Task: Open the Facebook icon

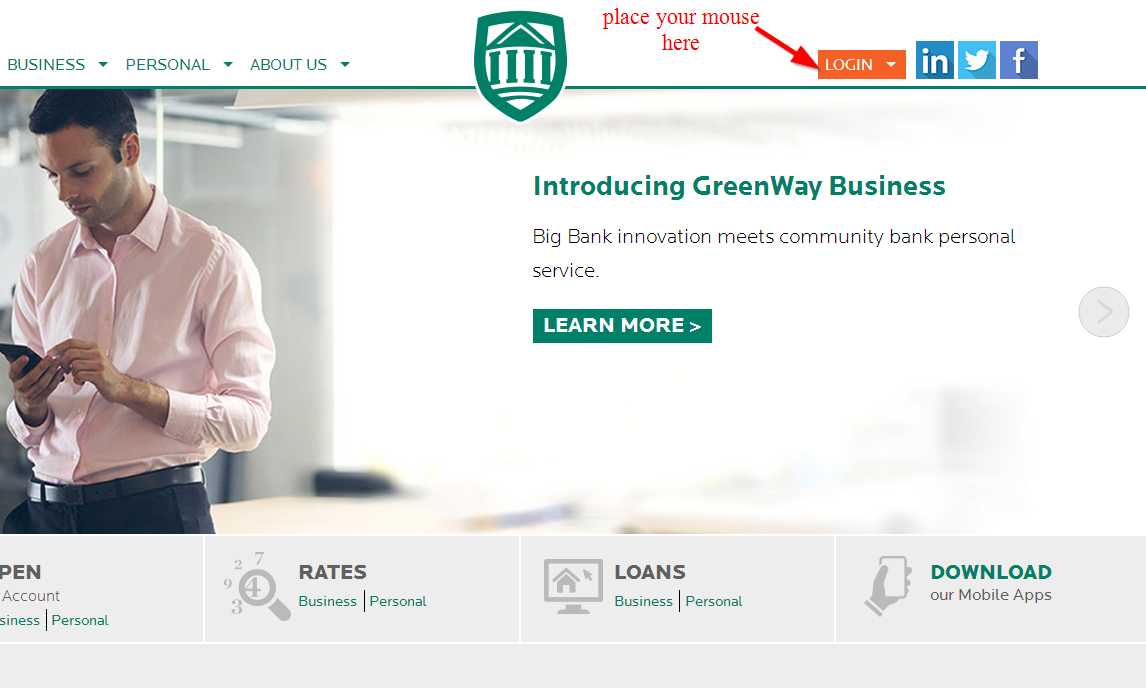Action: click(x=1019, y=60)
